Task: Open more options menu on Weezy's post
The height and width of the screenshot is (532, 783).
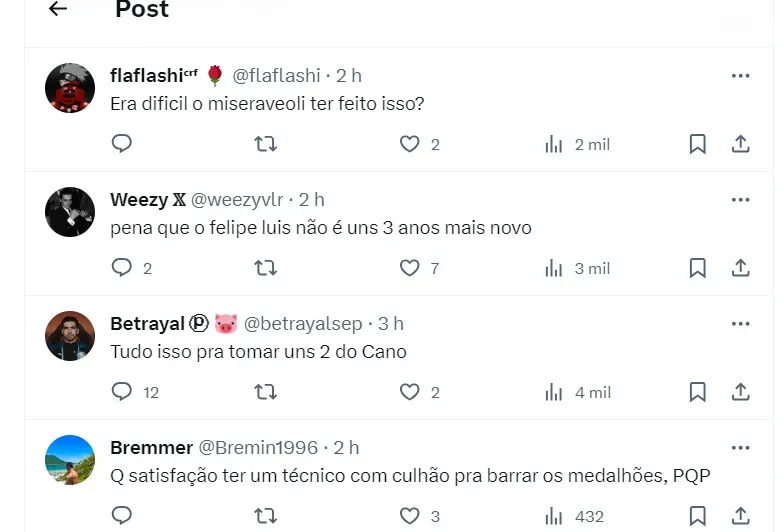Action: tap(740, 200)
